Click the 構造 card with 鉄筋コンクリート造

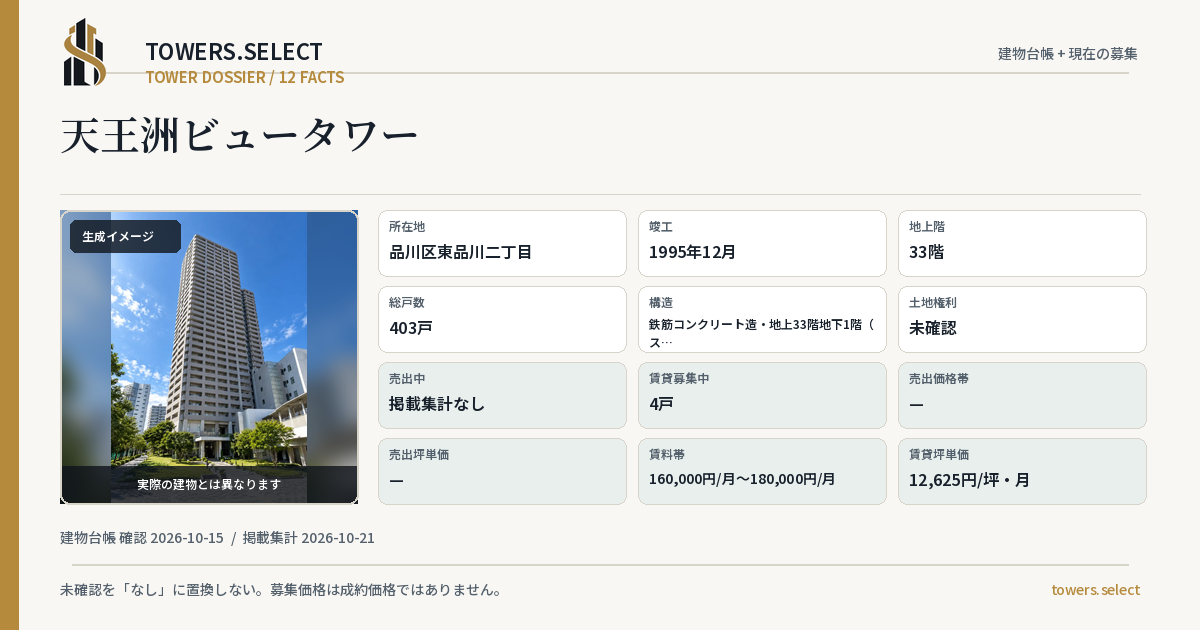point(762,319)
